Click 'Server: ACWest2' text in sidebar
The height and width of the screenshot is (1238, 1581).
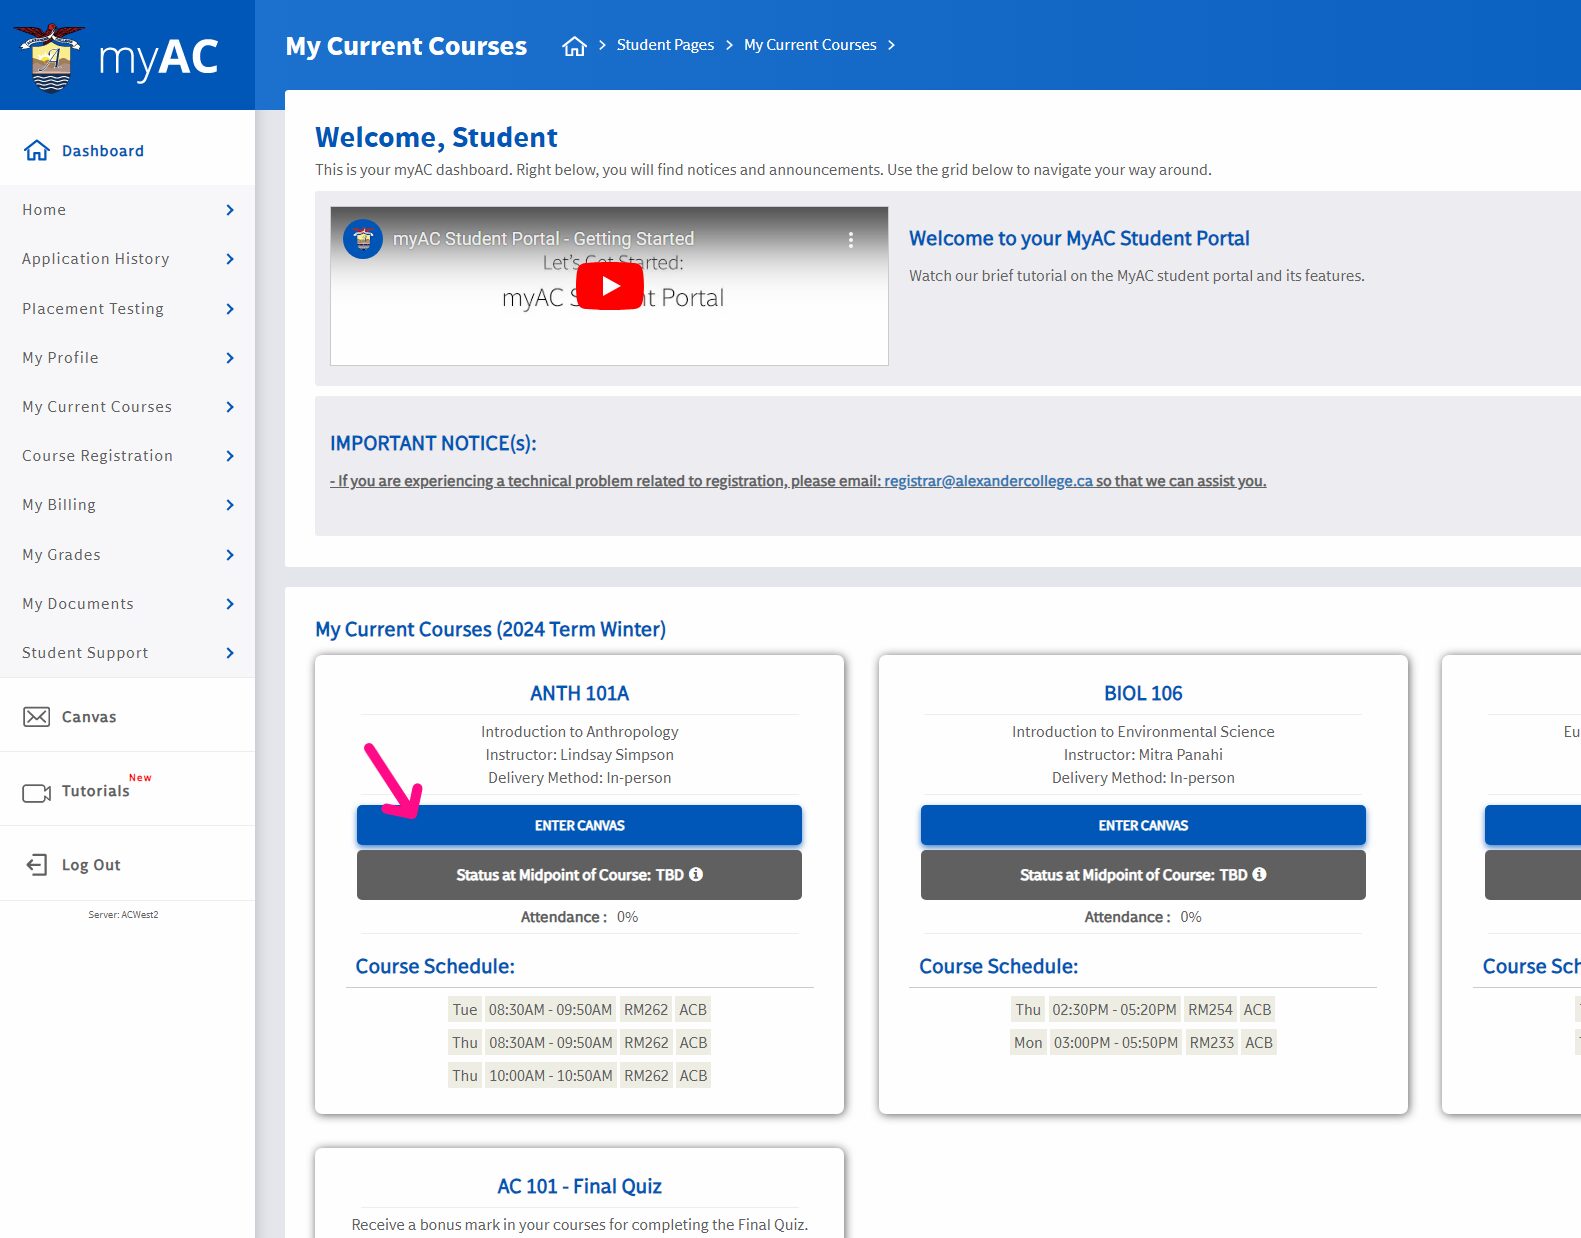[123, 915]
